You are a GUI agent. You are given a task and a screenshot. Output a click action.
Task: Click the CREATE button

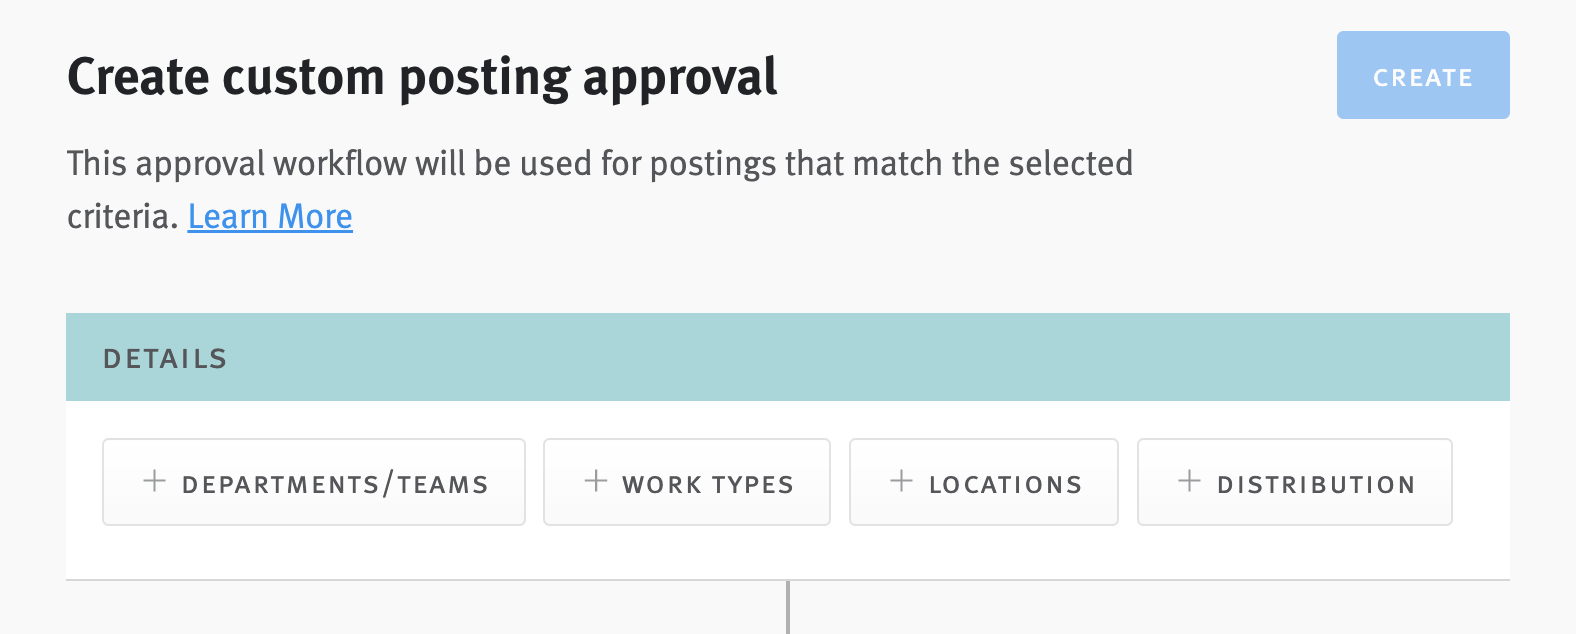[x=1423, y=75]
